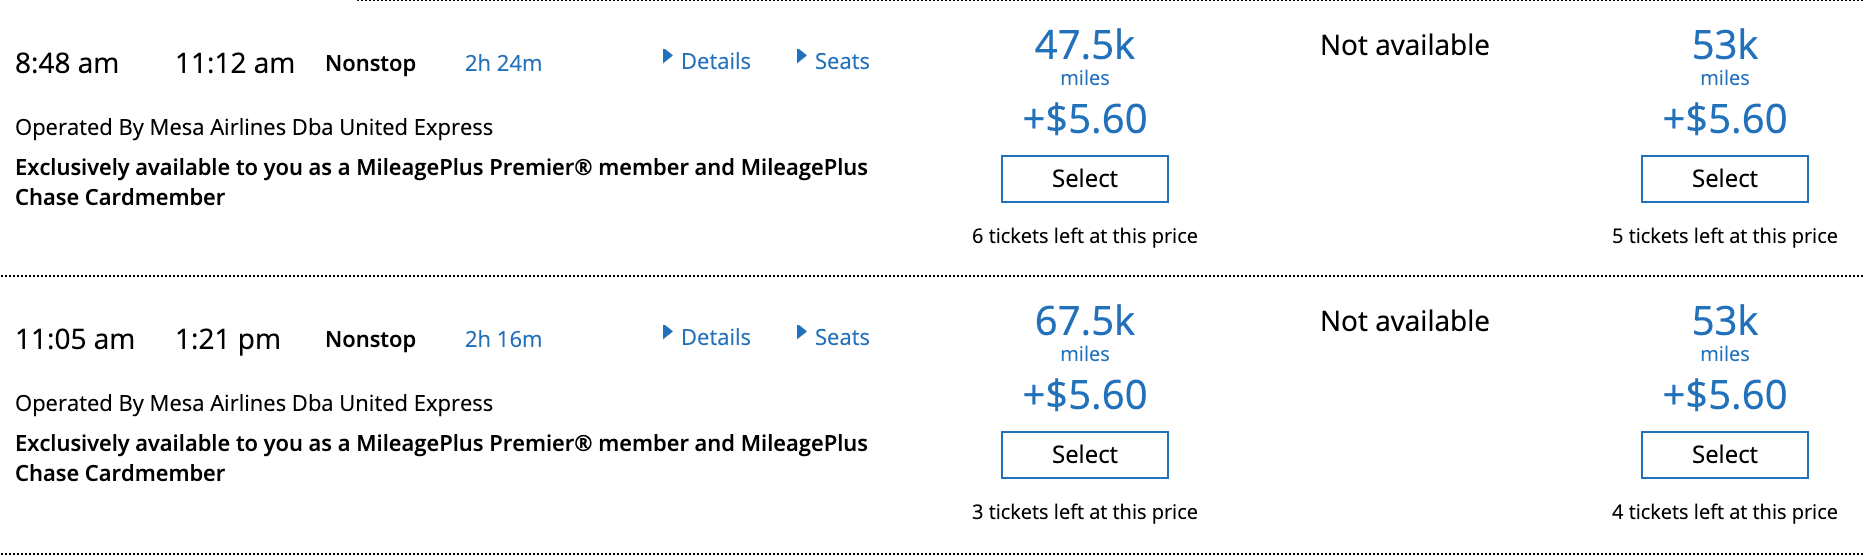Image resolution: width=1864 pixels, height=560 pixels.
Task: Click the 67.5k miles price
Action: tap(1084, 322)
